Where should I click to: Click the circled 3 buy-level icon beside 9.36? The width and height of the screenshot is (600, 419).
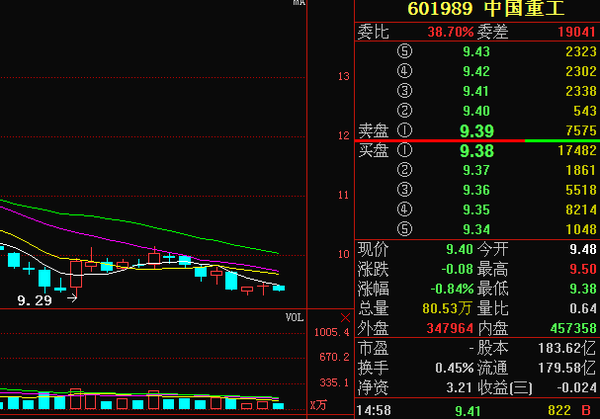[x=404, y=189]
